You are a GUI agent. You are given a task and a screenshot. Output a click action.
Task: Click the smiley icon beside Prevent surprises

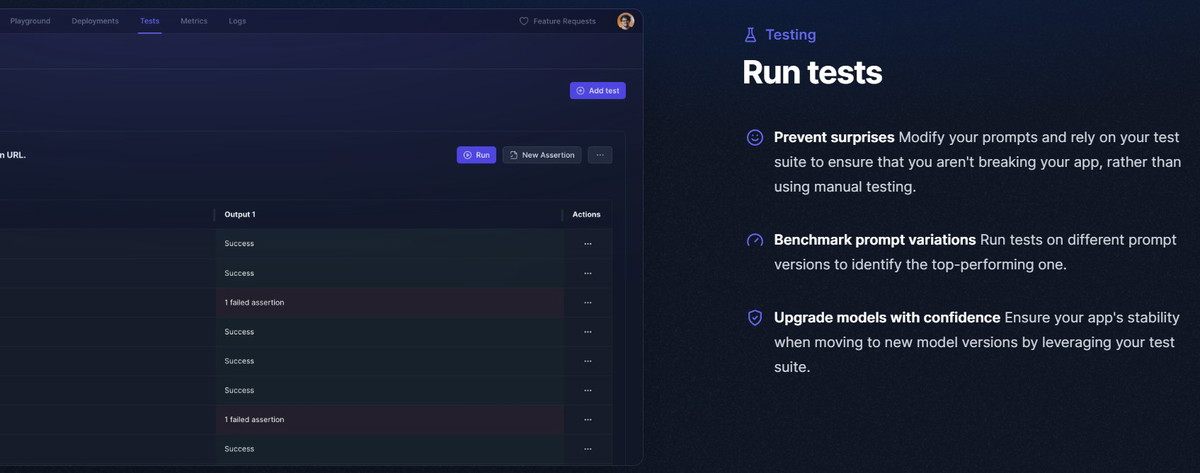pyautogui.click(x=755, y=138)
